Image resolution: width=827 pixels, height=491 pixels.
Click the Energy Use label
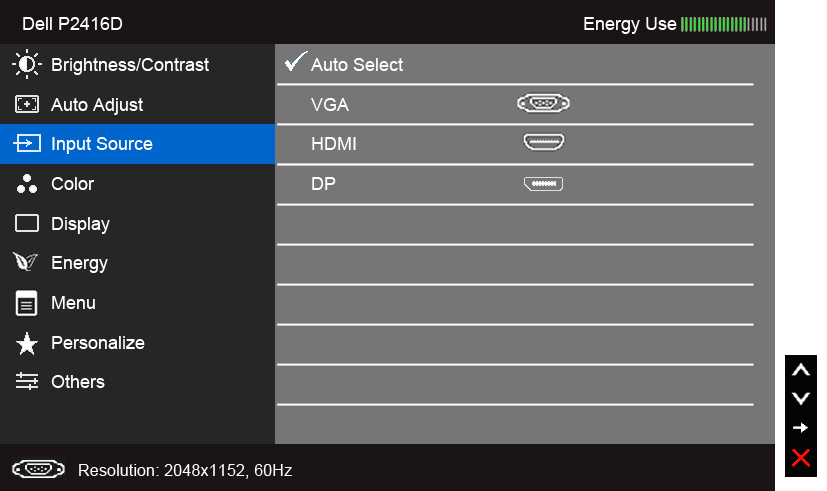[x=630, y=24]
